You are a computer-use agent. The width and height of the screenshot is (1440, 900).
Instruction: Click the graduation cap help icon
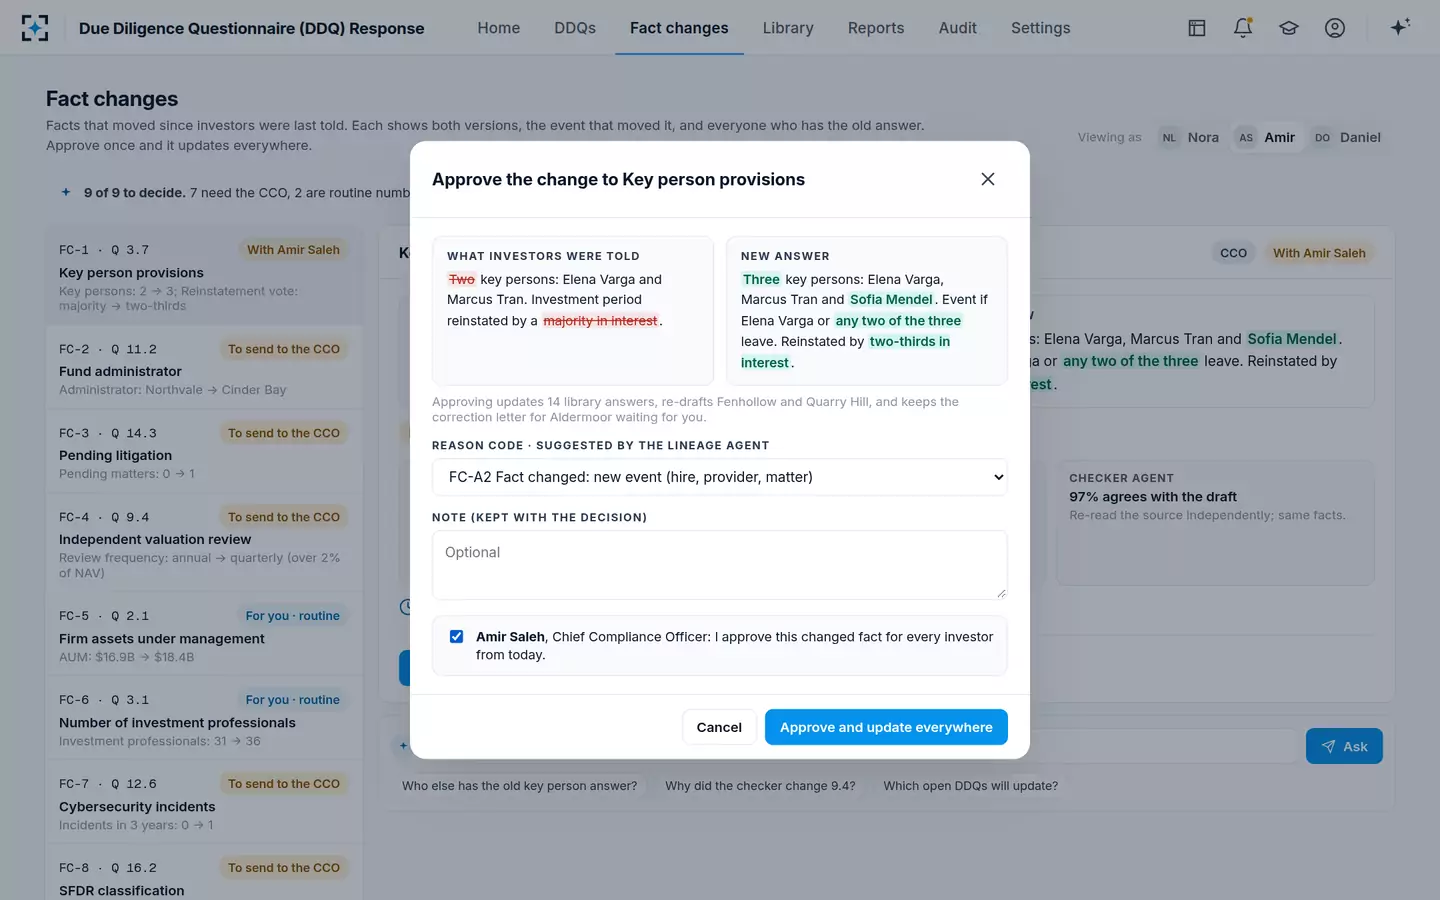click(1289, 28)
